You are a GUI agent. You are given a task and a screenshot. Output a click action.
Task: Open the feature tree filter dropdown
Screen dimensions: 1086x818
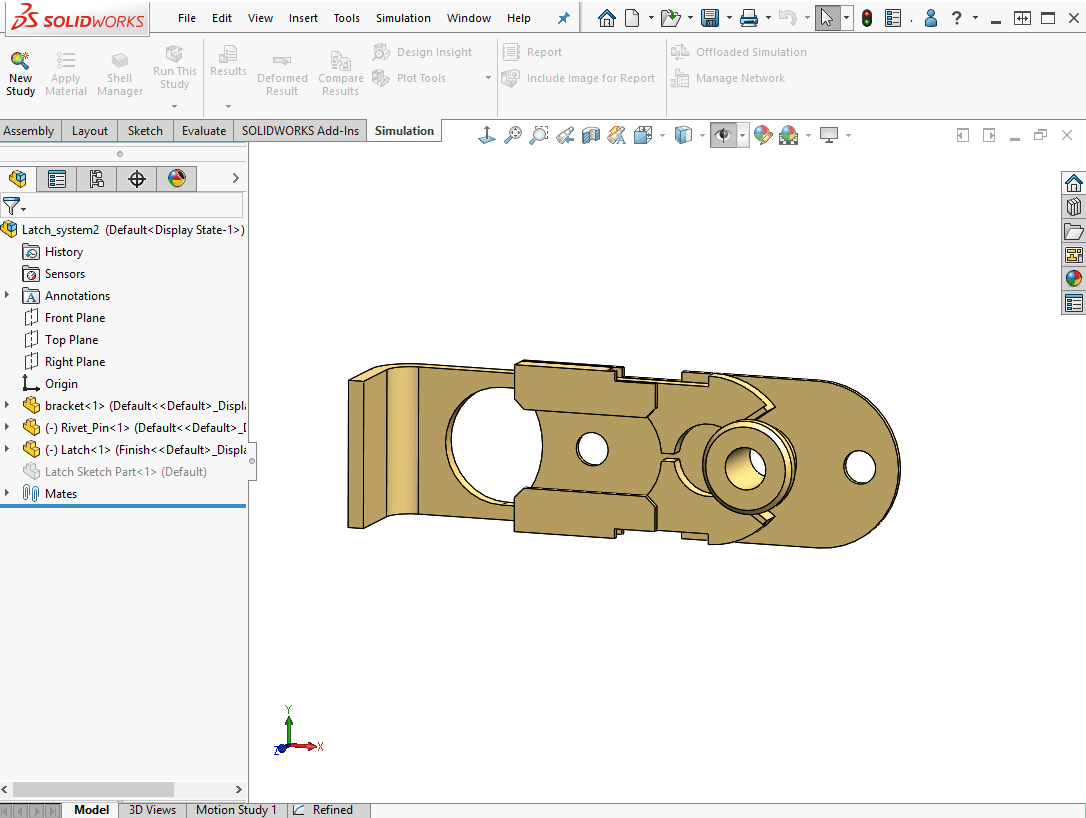tap(12, 206)
